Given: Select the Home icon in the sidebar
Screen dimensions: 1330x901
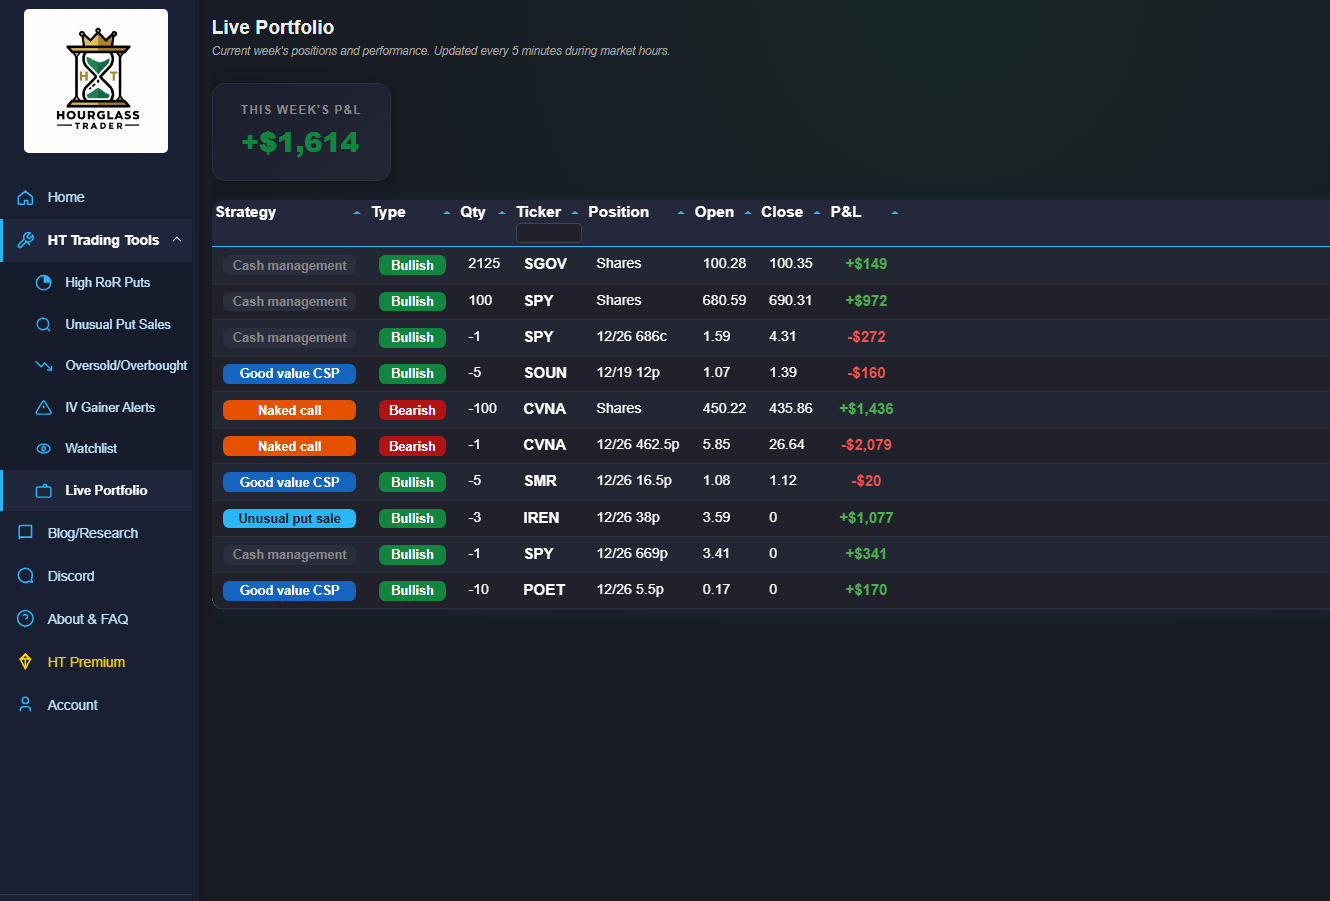Looking at the screenshot, I should (24, 197).
